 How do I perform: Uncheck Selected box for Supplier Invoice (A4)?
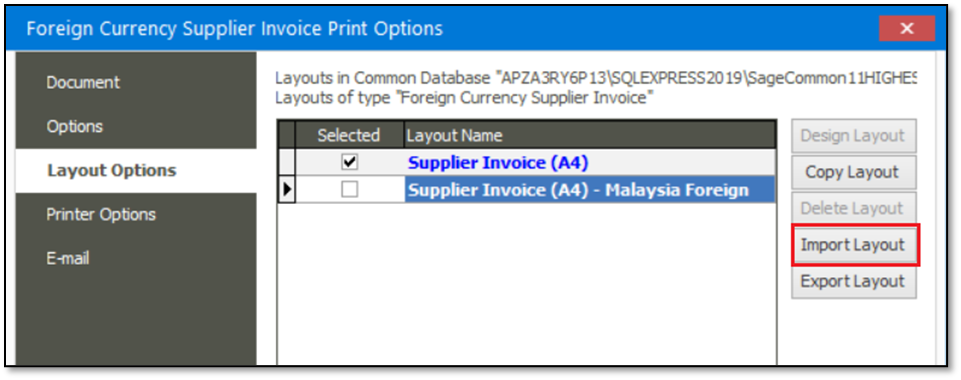(349, 162)
